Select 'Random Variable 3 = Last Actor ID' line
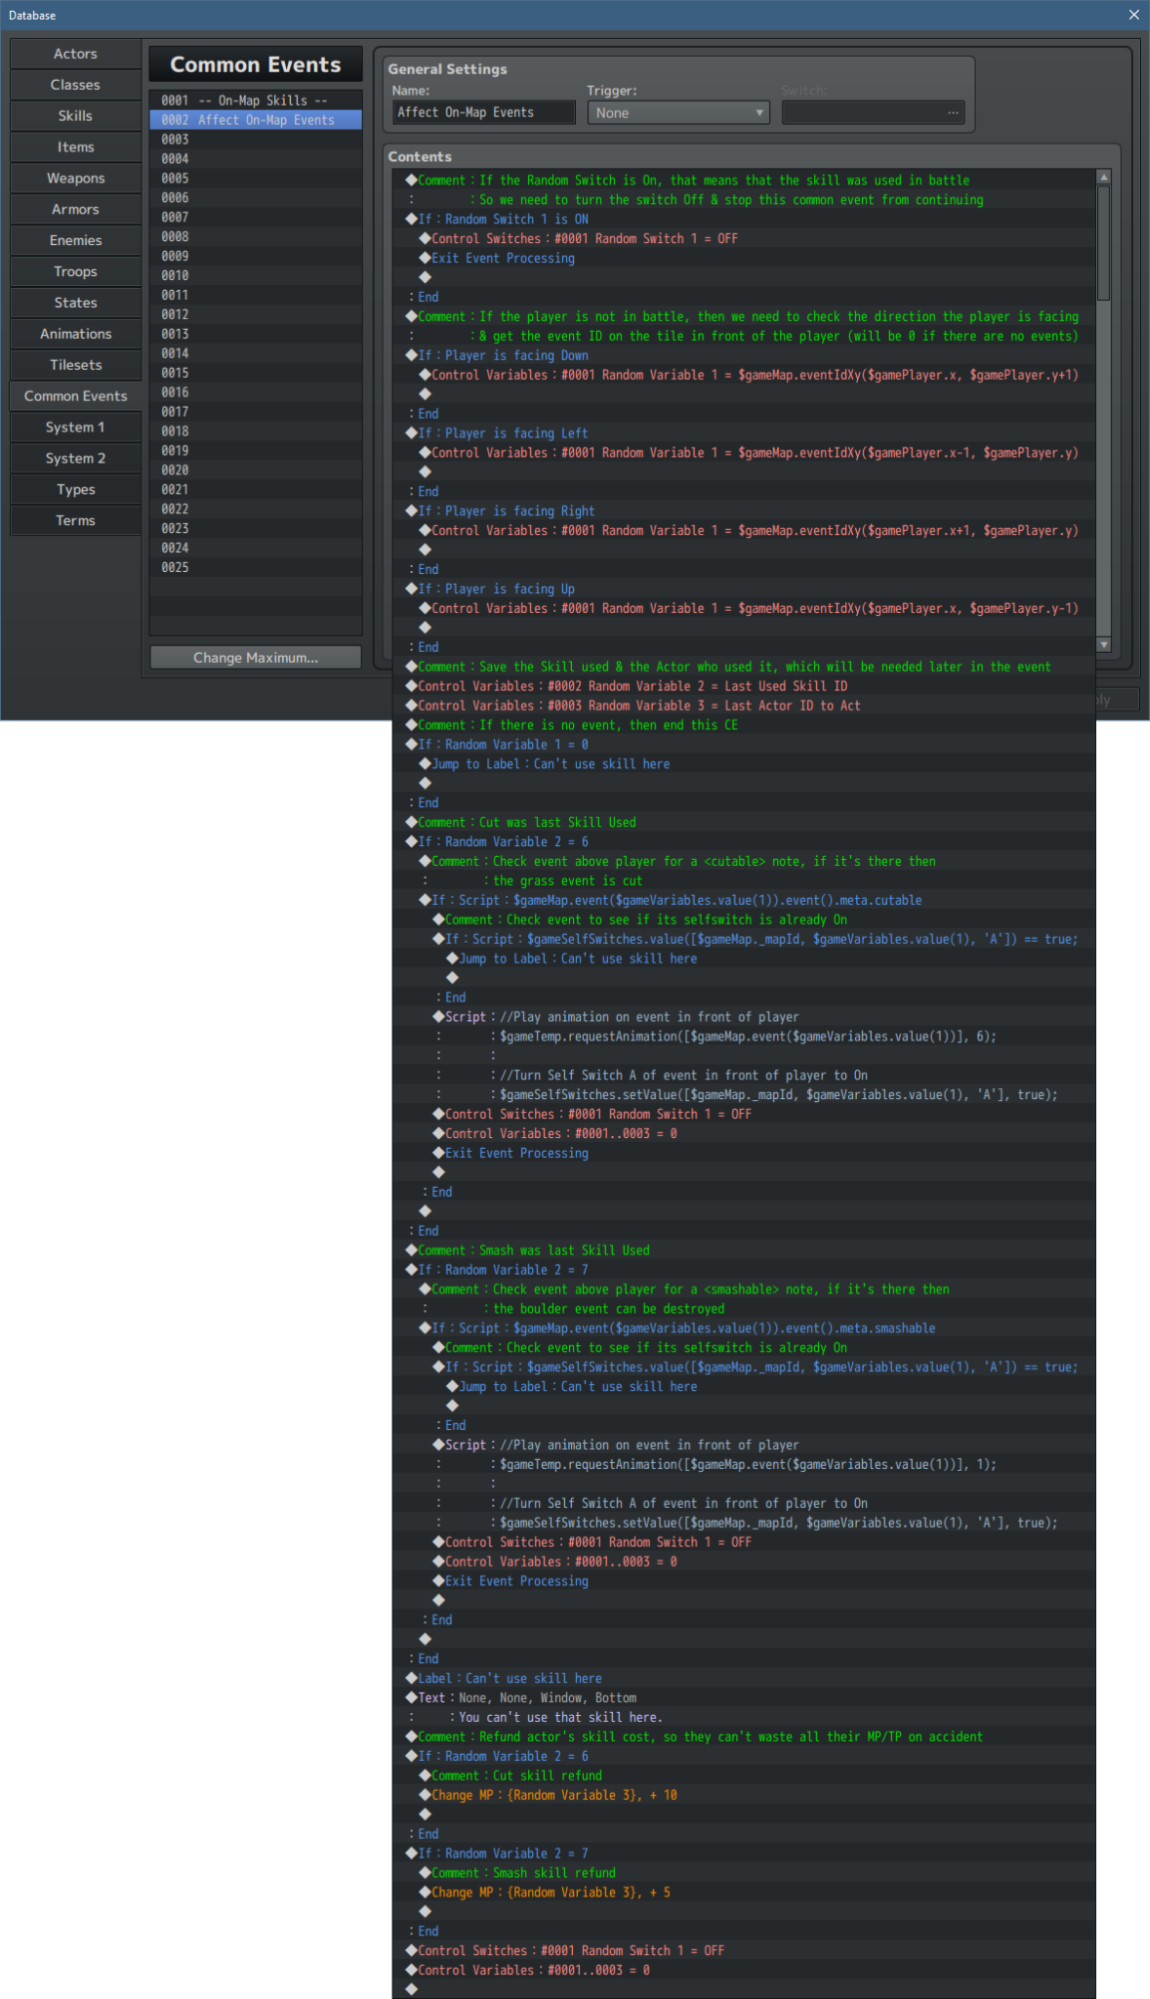The height and width of the screenshot is (1999, 1150). [744, 705]
